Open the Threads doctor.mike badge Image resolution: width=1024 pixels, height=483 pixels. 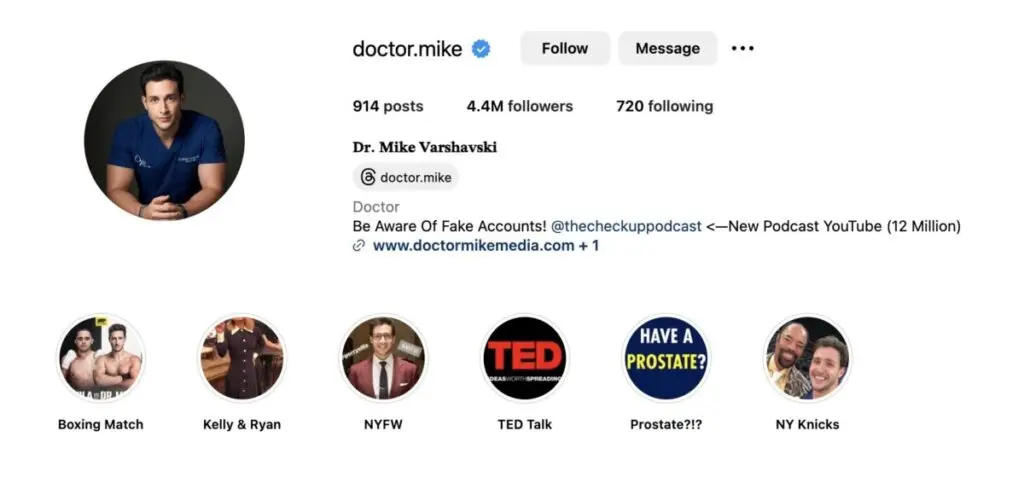[x=406, y=177]
